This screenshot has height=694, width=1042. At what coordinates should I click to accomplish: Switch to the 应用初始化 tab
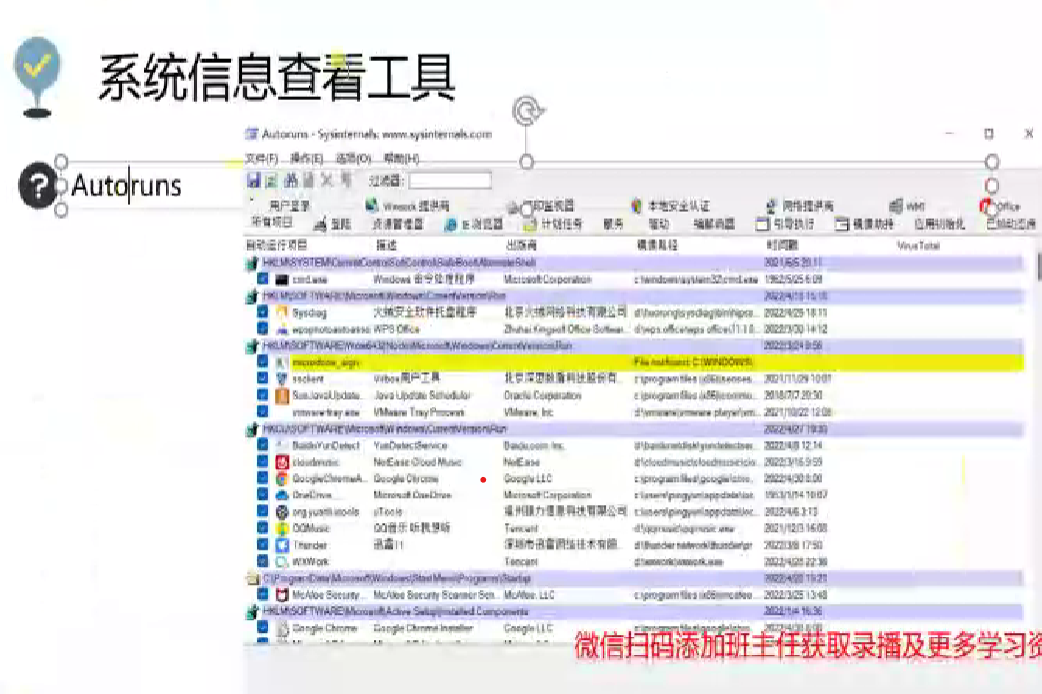(x=939, y=224)
